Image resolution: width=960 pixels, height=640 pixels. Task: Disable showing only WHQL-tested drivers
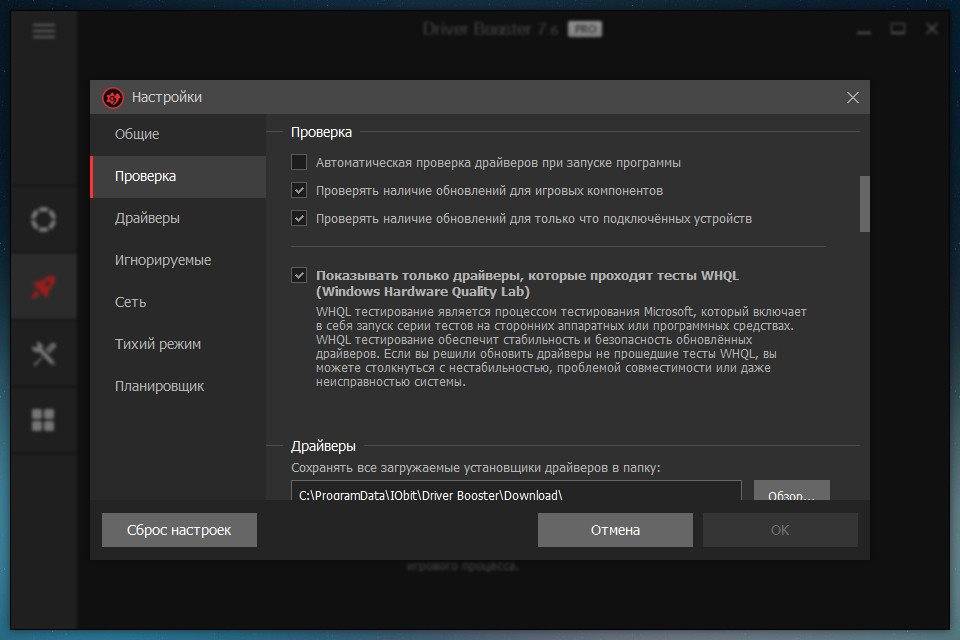[299, 275]
